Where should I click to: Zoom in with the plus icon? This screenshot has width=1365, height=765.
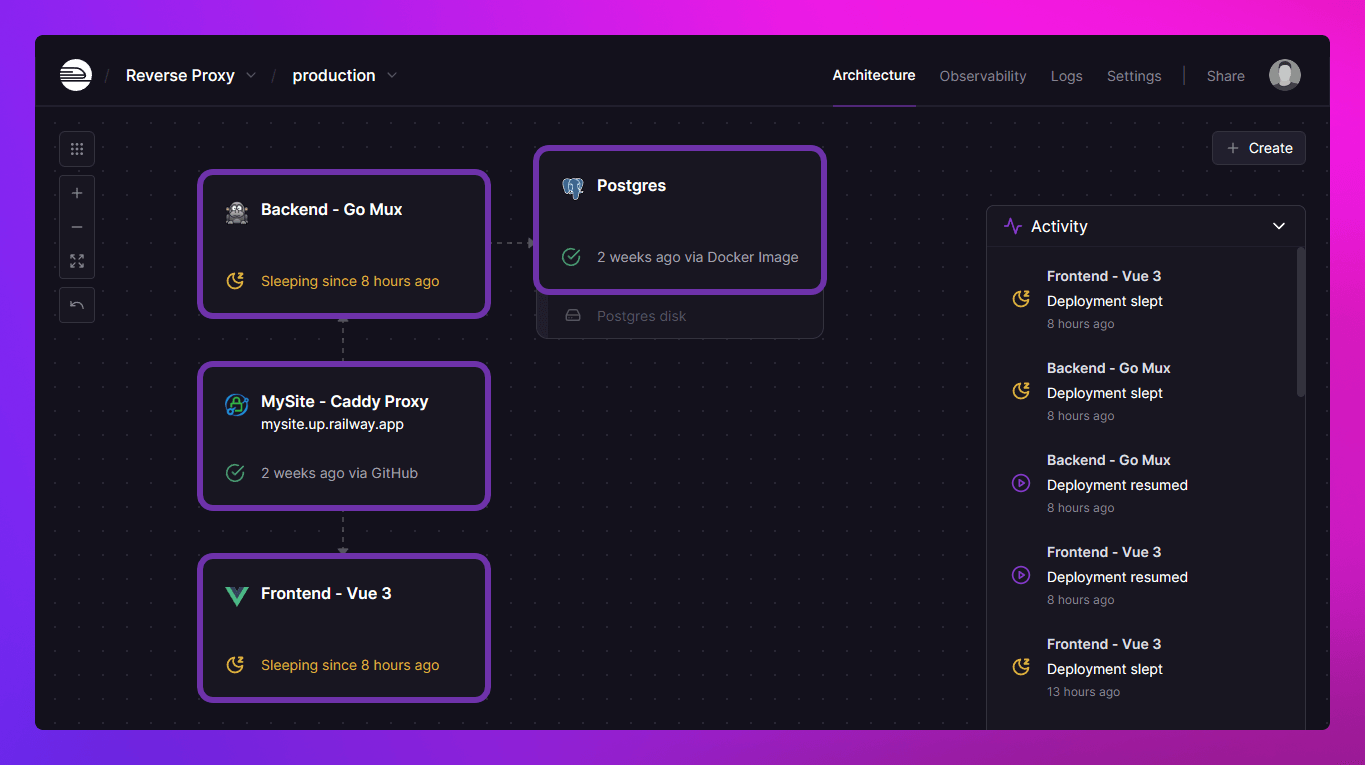pyautogui.click(x=77, y=193)
